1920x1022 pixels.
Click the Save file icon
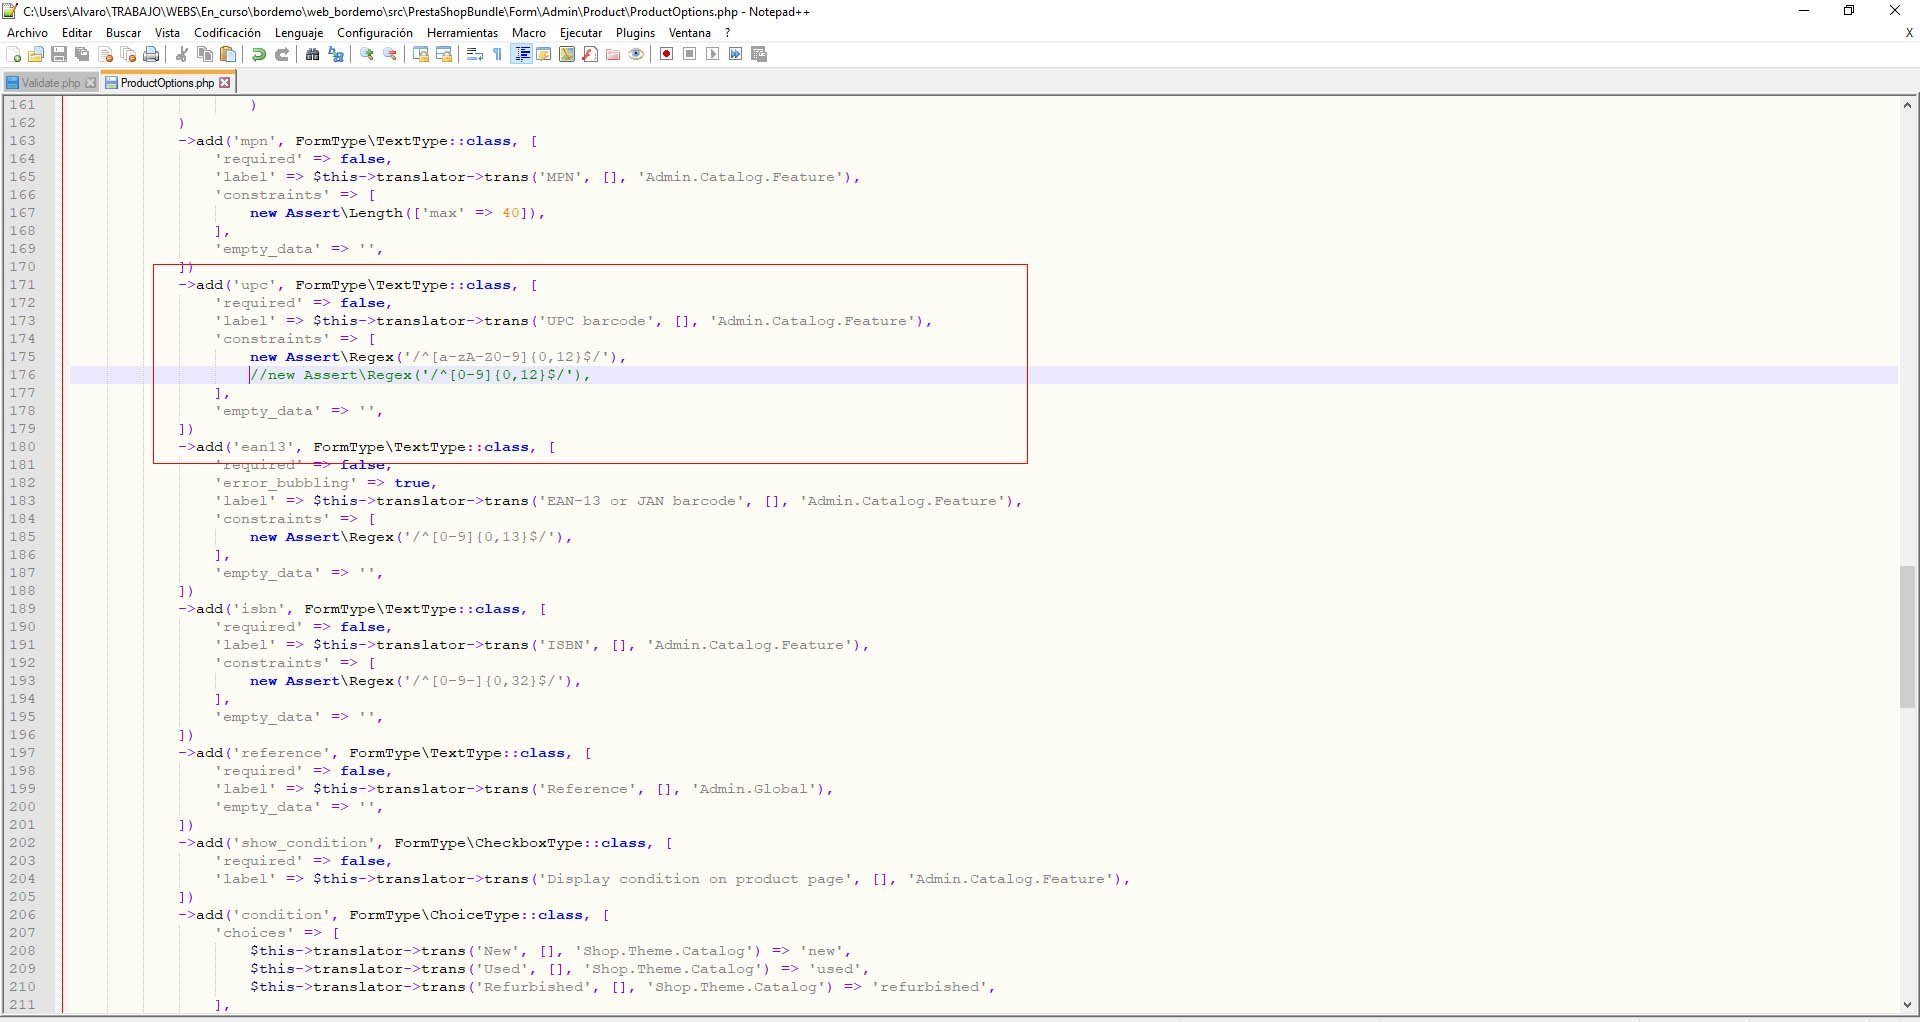coord(59,55)
